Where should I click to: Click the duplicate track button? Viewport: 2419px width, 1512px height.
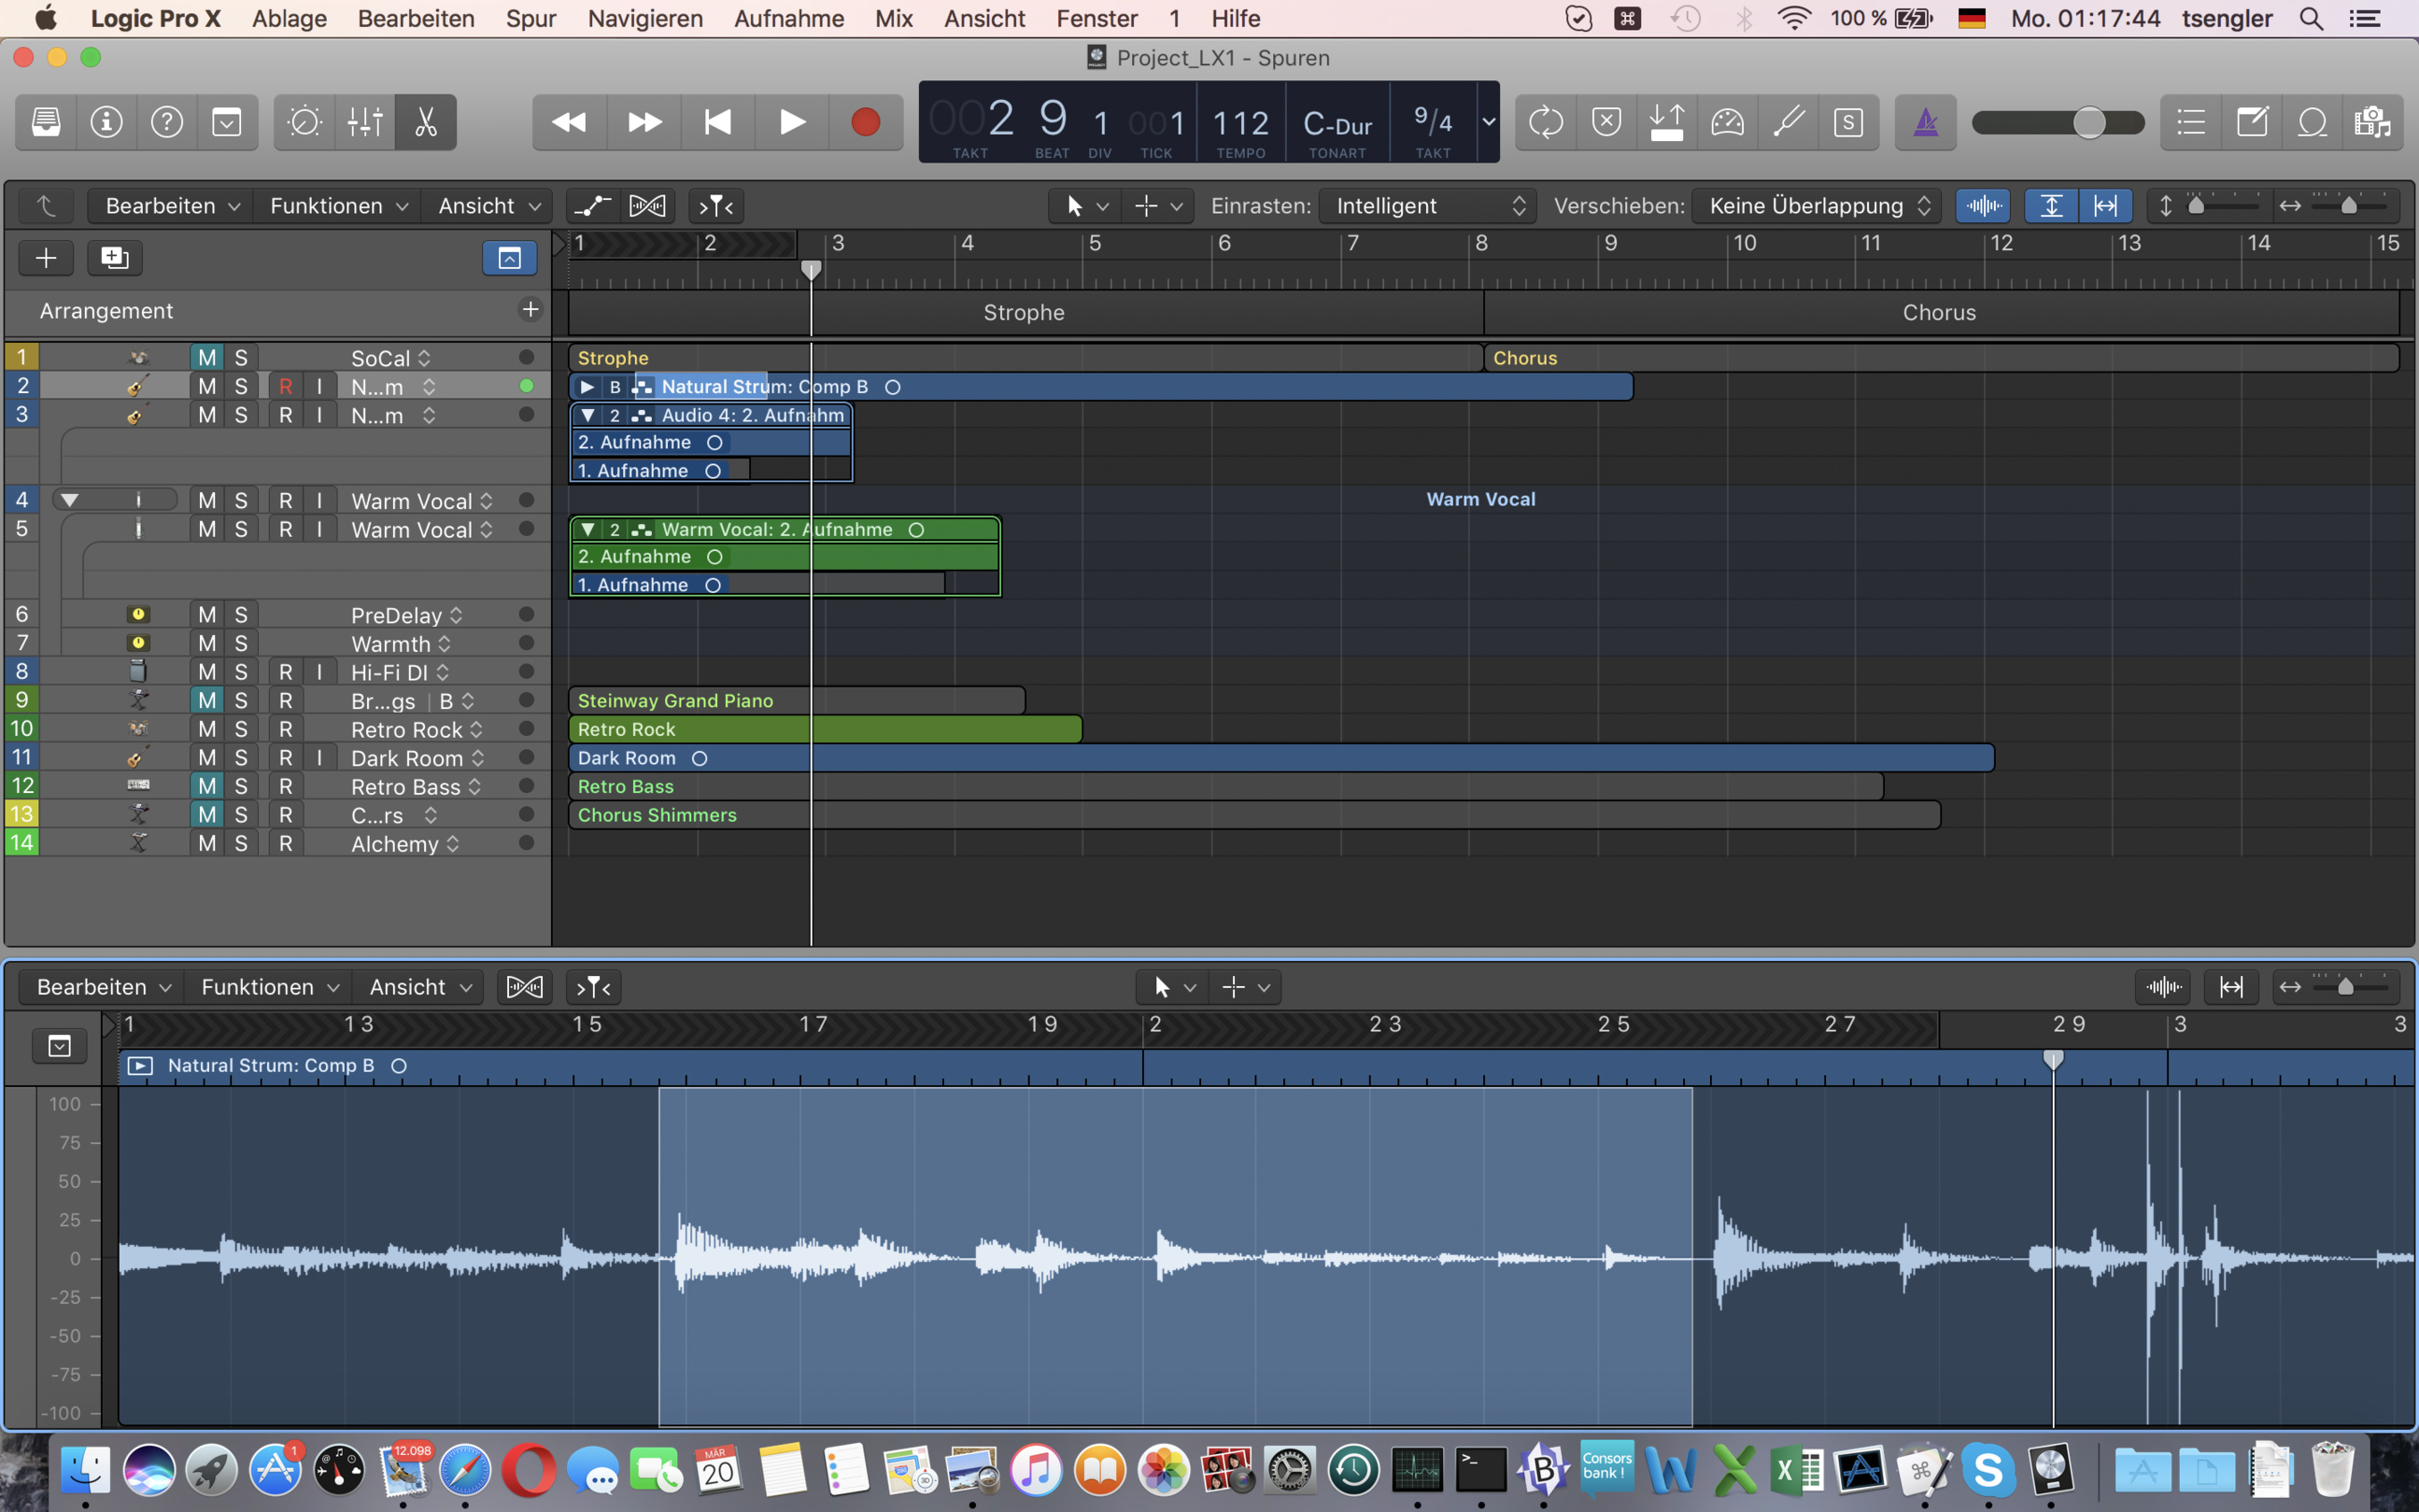[x=115, y=258]
